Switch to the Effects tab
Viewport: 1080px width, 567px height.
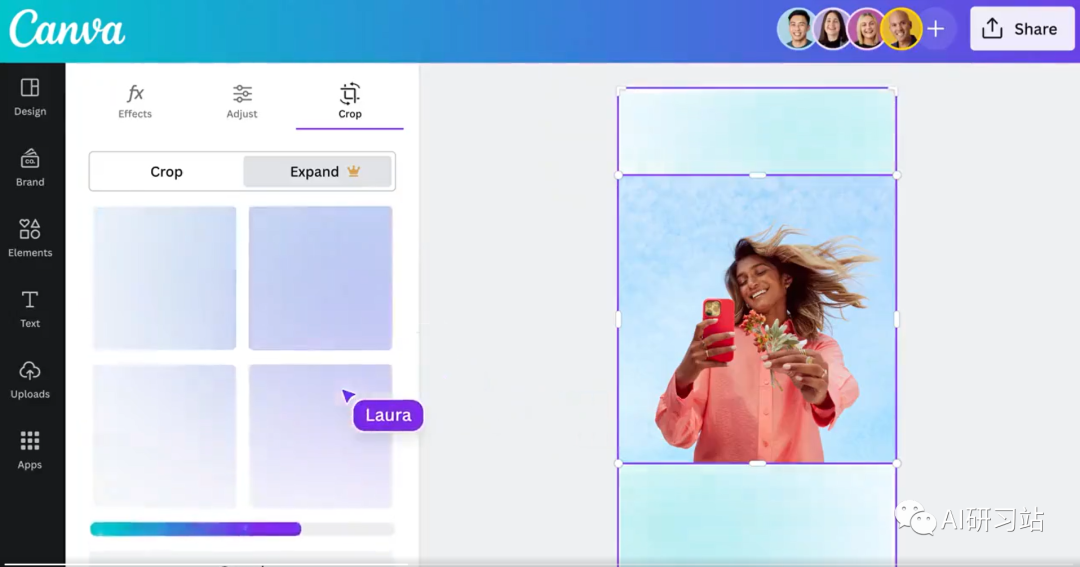[x=135, y=101]
